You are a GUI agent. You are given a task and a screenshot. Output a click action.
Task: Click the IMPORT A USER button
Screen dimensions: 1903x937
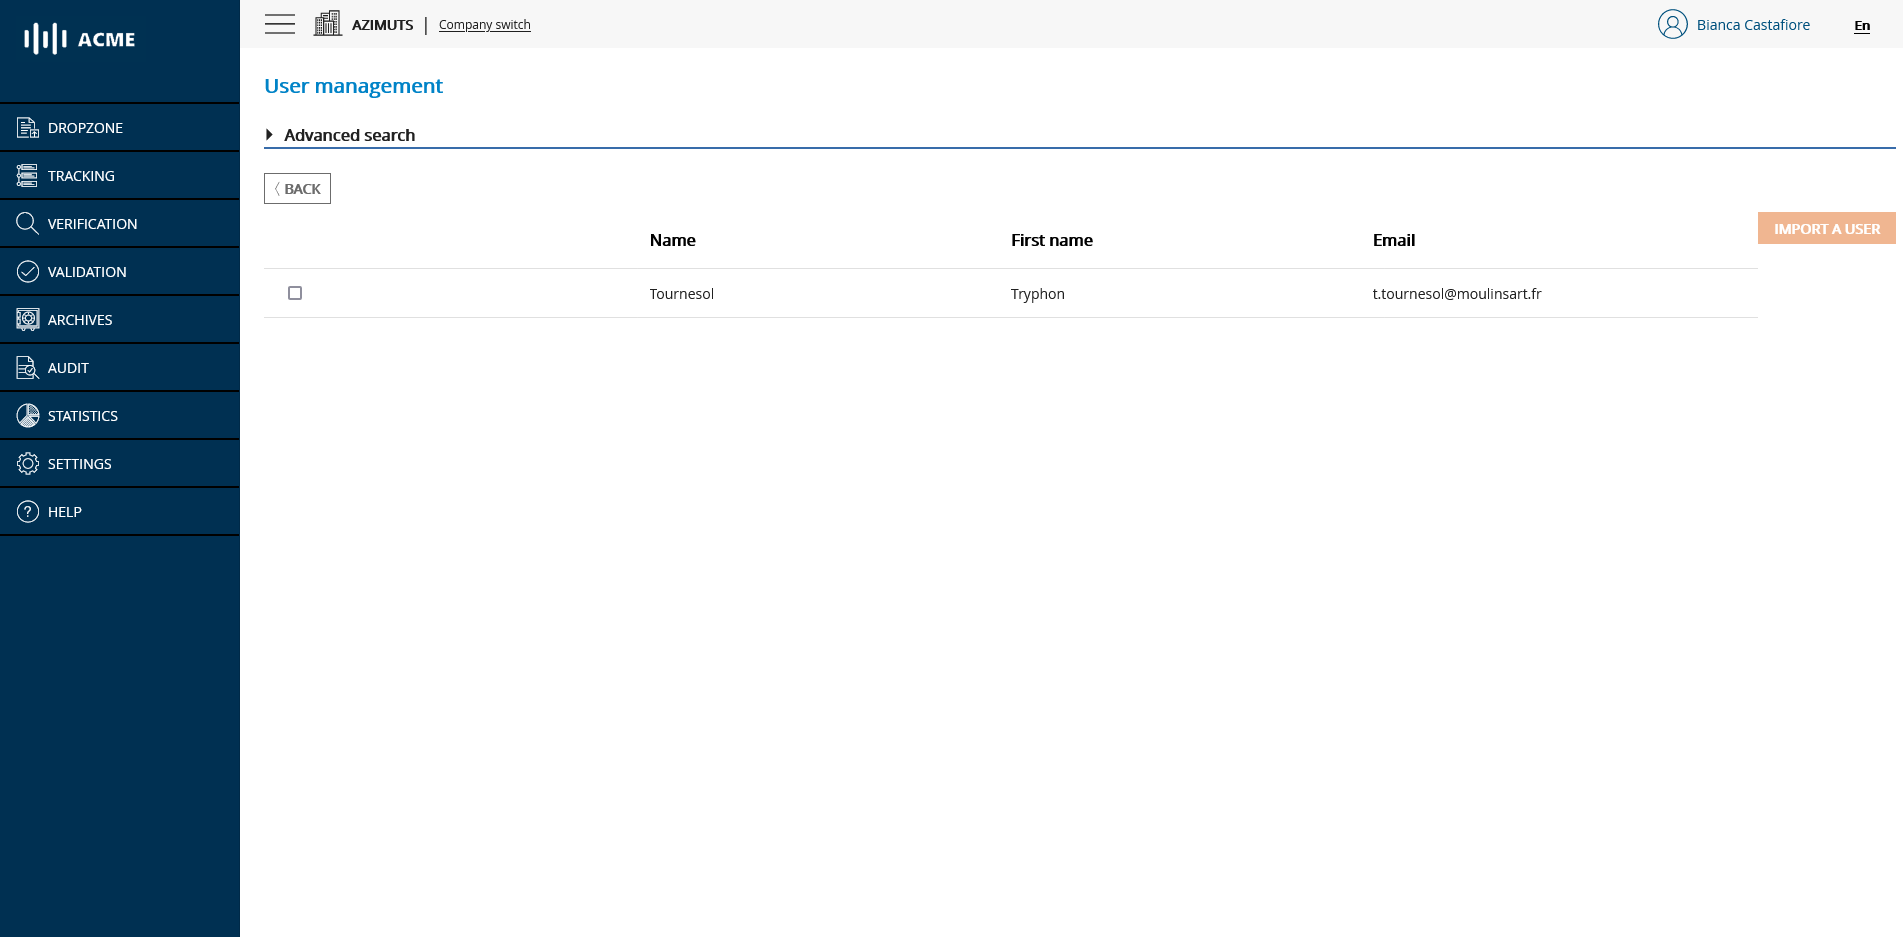[1826, 228]
